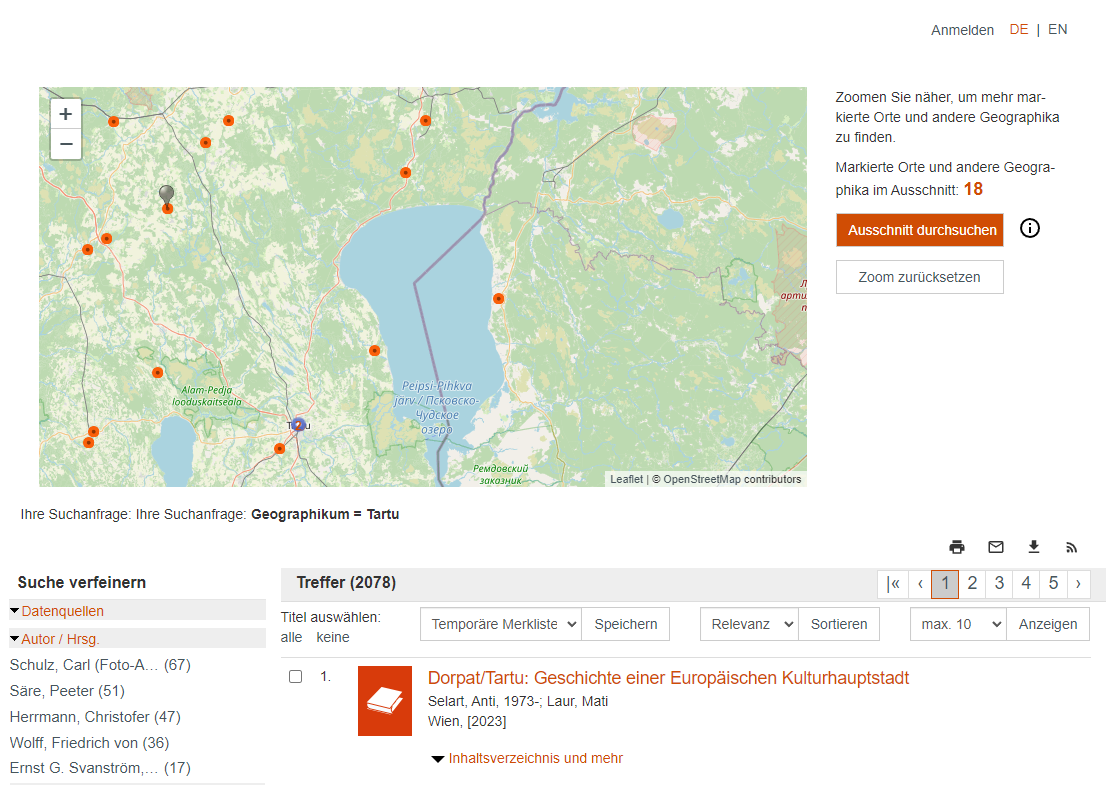Open results page 4
Viewport: 1114px width, 785px height.
(x=1026, y=583)
